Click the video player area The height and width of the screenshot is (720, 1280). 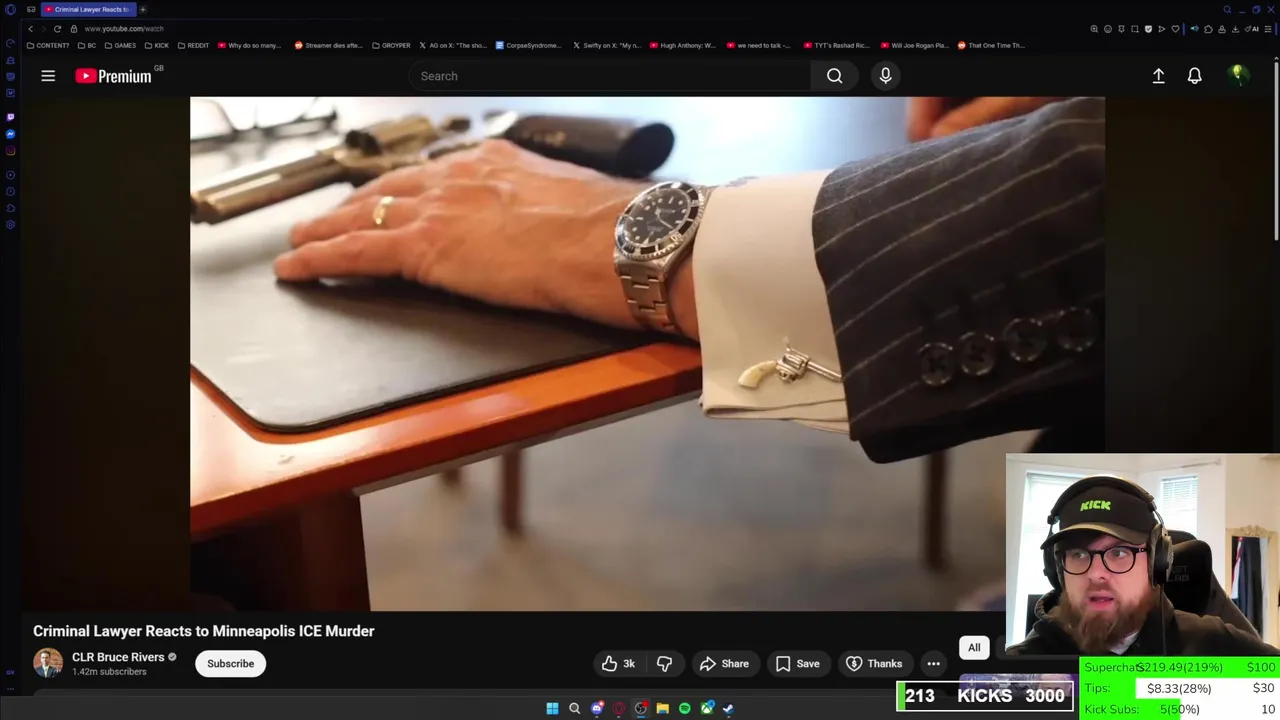click(647, 353)
